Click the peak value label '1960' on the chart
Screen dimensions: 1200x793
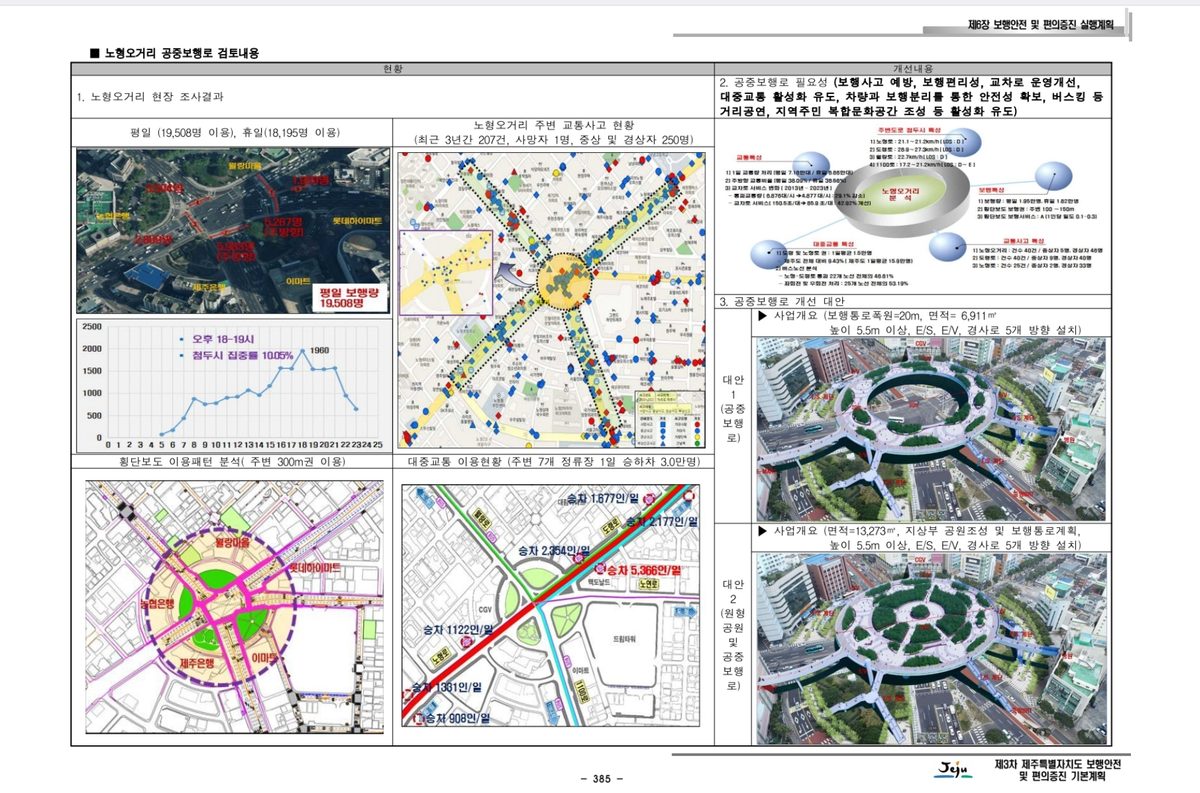tap(320, 351)
